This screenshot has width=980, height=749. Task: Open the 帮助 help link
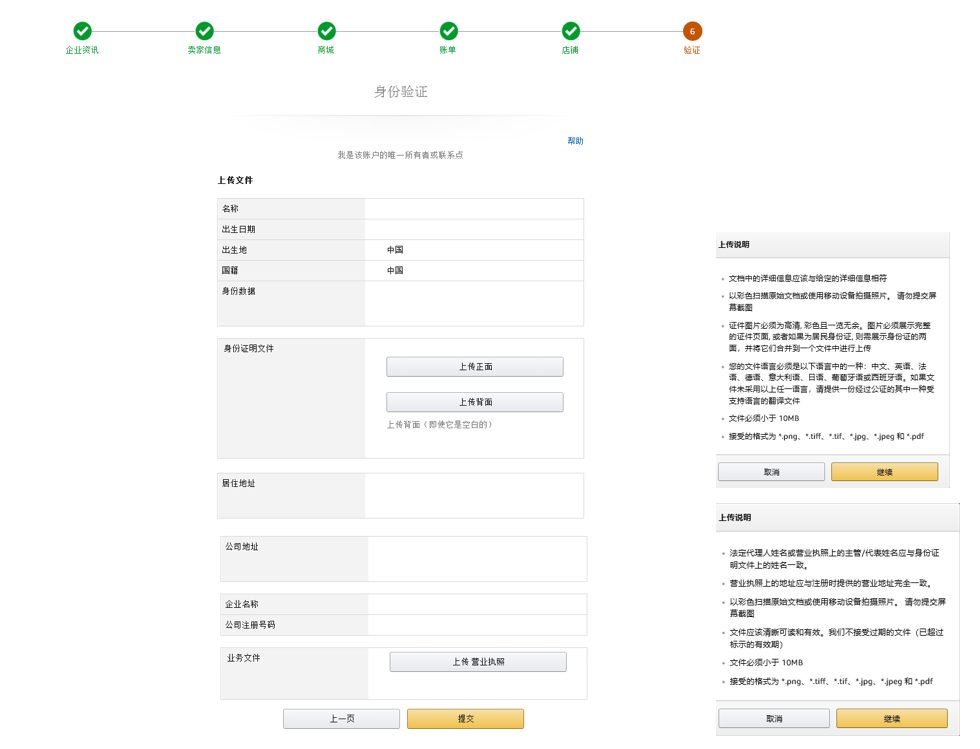pyautogui.click(x=575, y=140)
